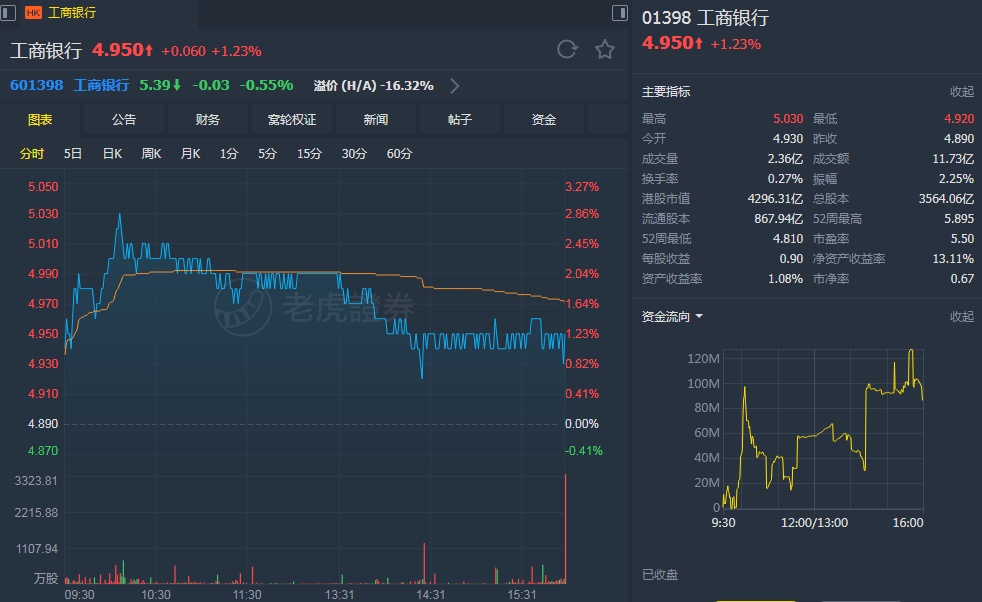The height and width of the screenshot is (602, 982).
Task: Click the 新闻 tab
Action: tap(376, 120)
